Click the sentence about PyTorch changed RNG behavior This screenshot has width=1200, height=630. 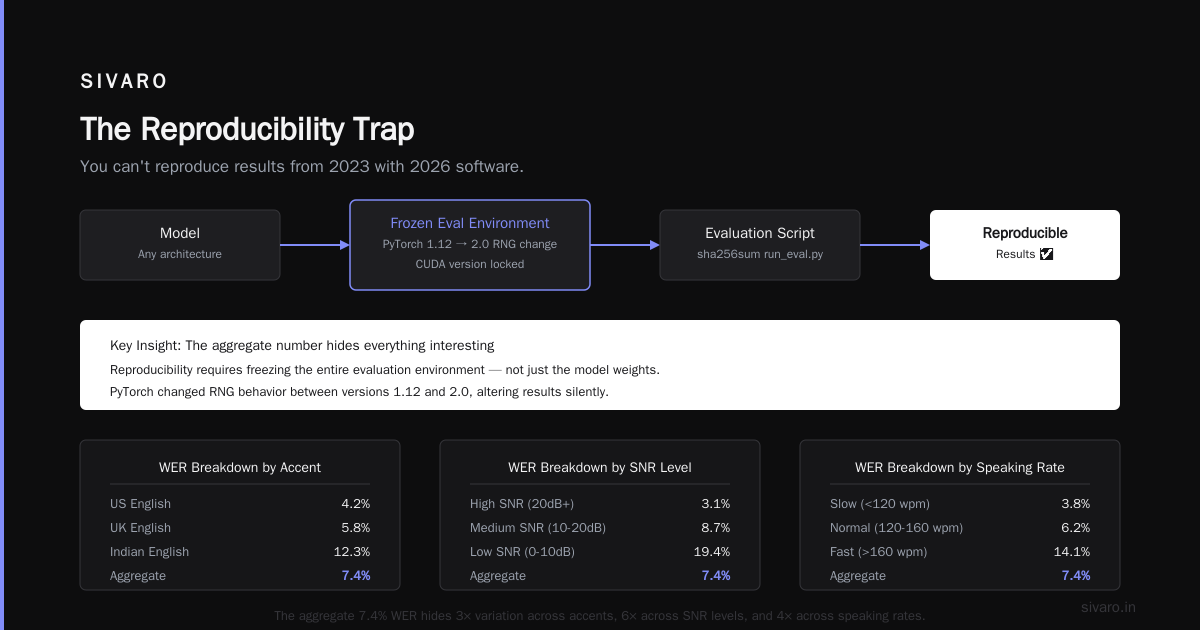pyautogui.click(x=360, y=392)
